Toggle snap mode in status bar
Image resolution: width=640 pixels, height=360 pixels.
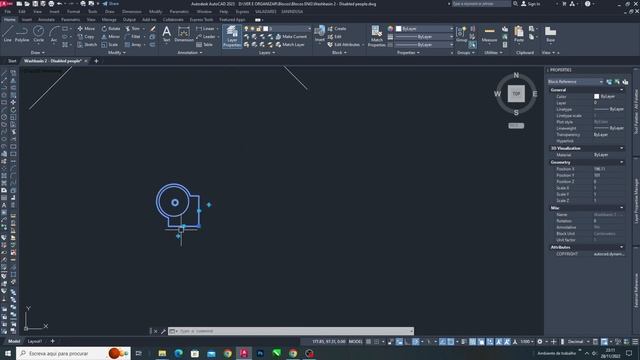[376, 342]
